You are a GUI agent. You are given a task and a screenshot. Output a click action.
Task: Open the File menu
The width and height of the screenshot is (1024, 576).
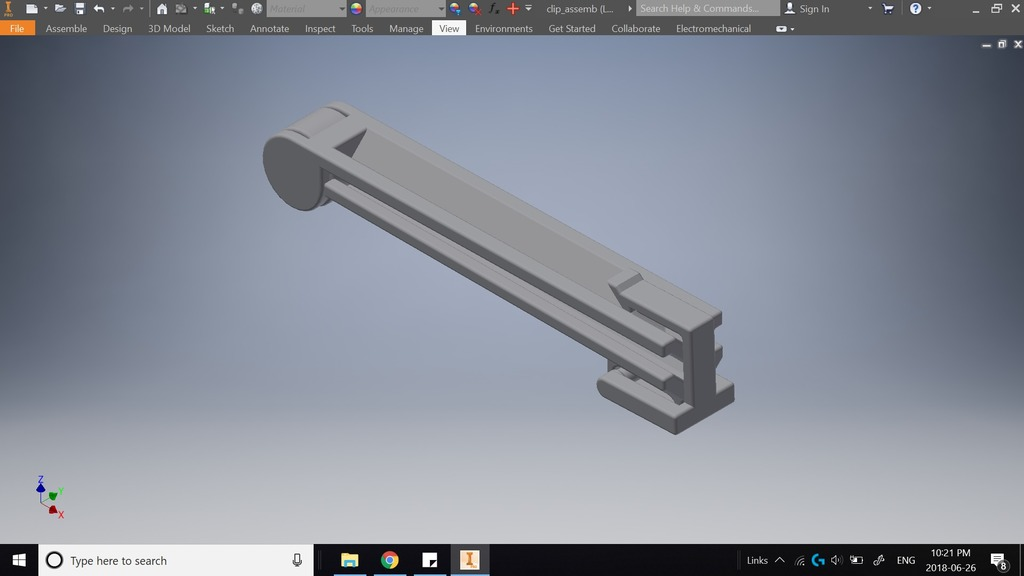[x=17, y=28]
